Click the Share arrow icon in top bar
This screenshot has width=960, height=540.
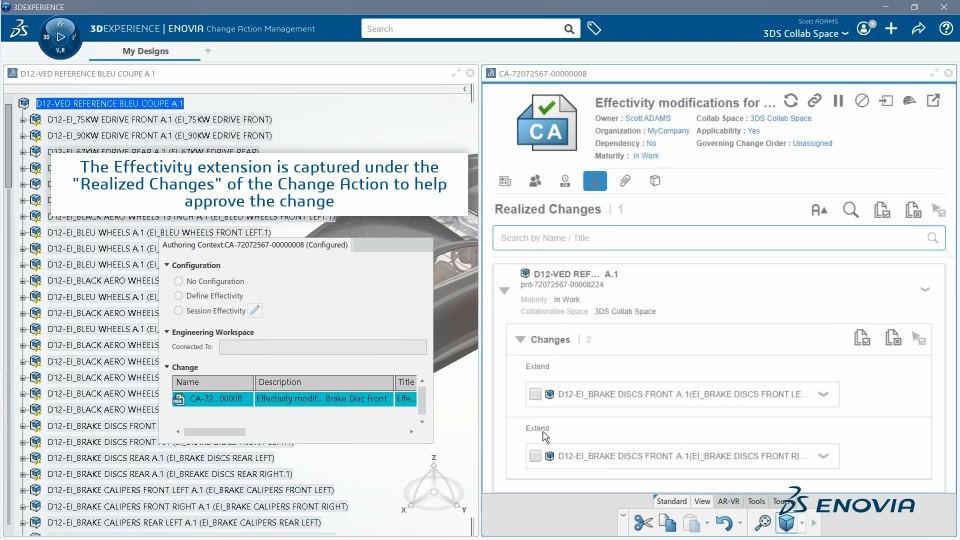pos(918,28)
